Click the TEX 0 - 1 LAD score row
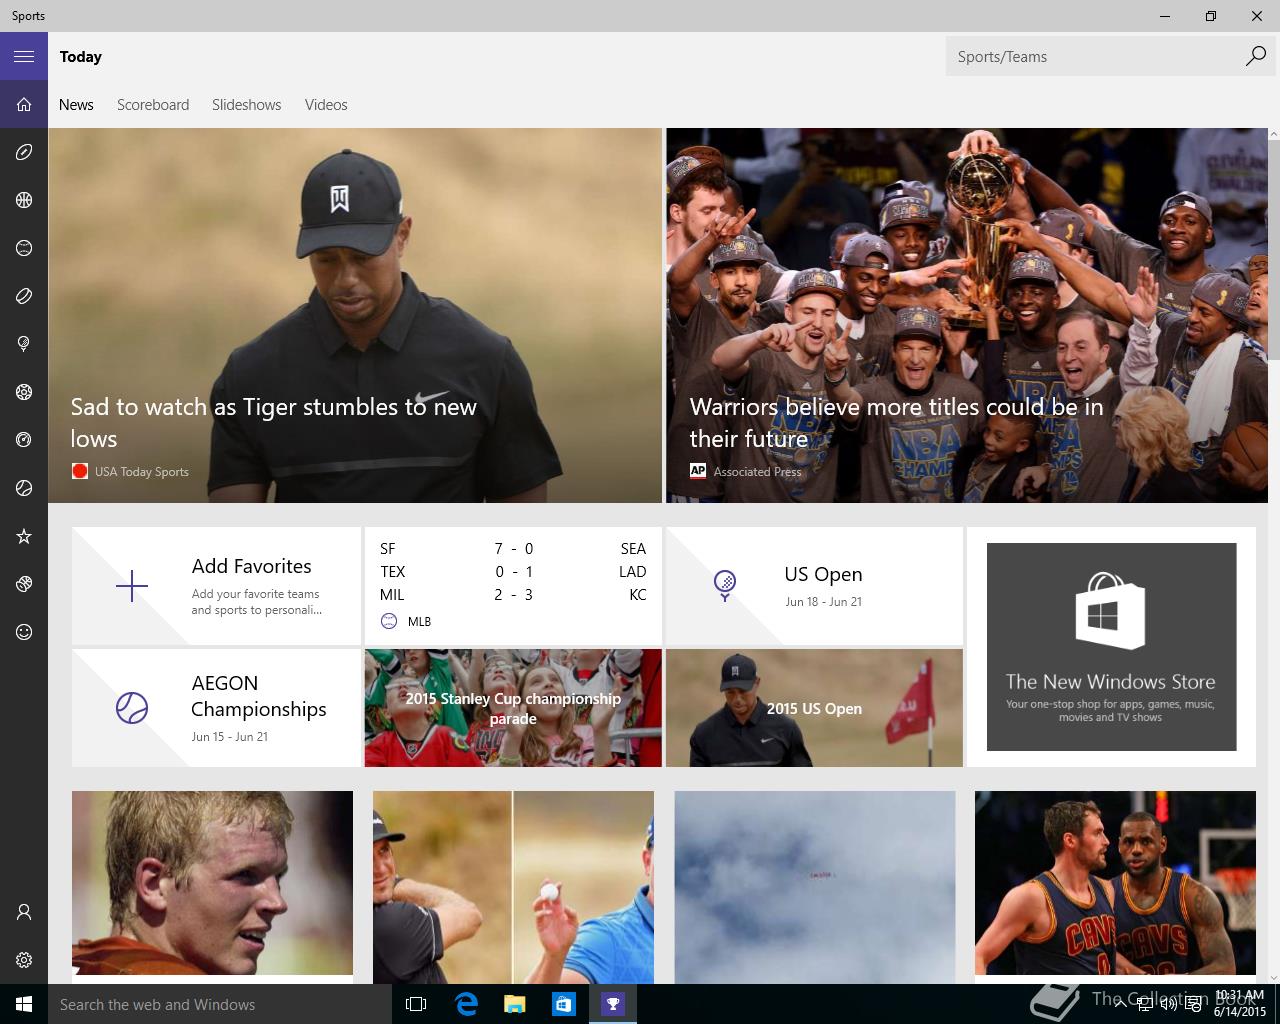Viewport: 1280px width, 1024px height. tap(513, 571)
